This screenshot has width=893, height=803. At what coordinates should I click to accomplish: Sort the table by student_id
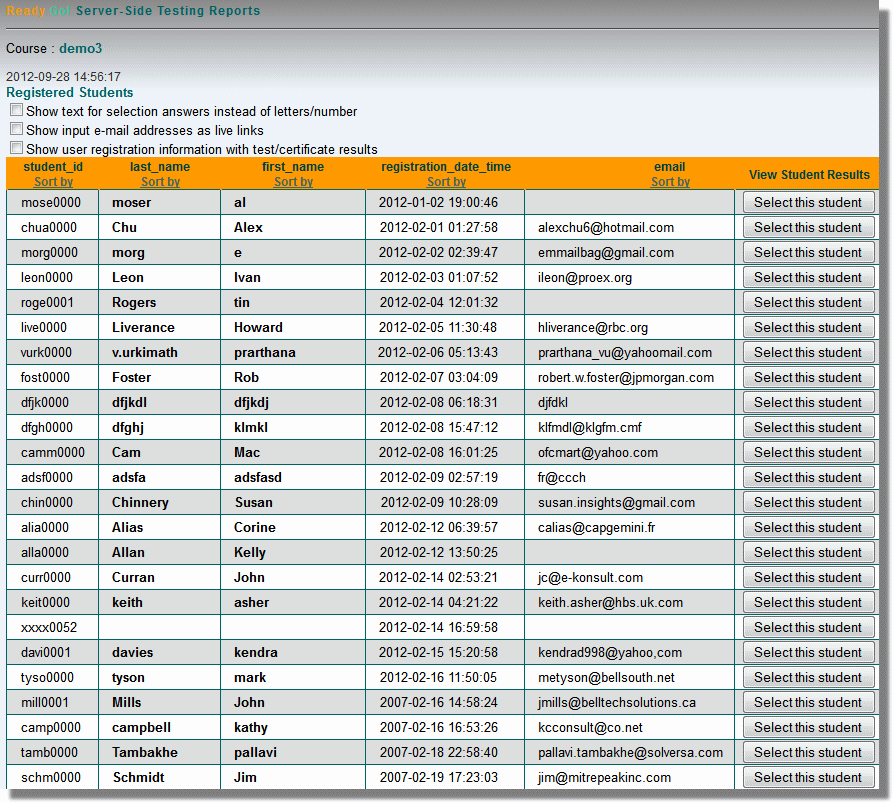click(x=53, y=182)
